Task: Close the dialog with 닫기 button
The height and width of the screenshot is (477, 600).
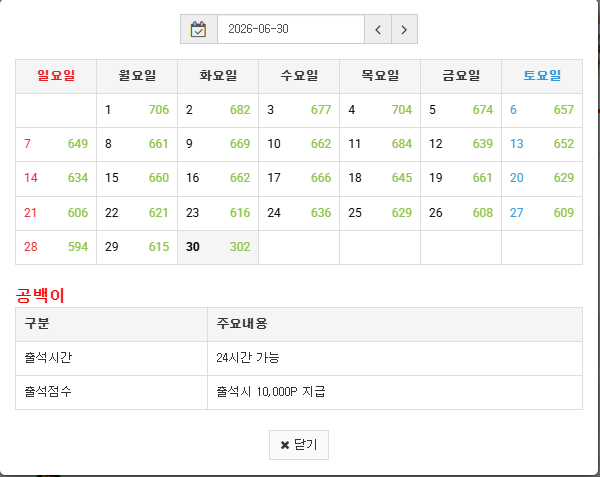Action: [x=299, y=445]
